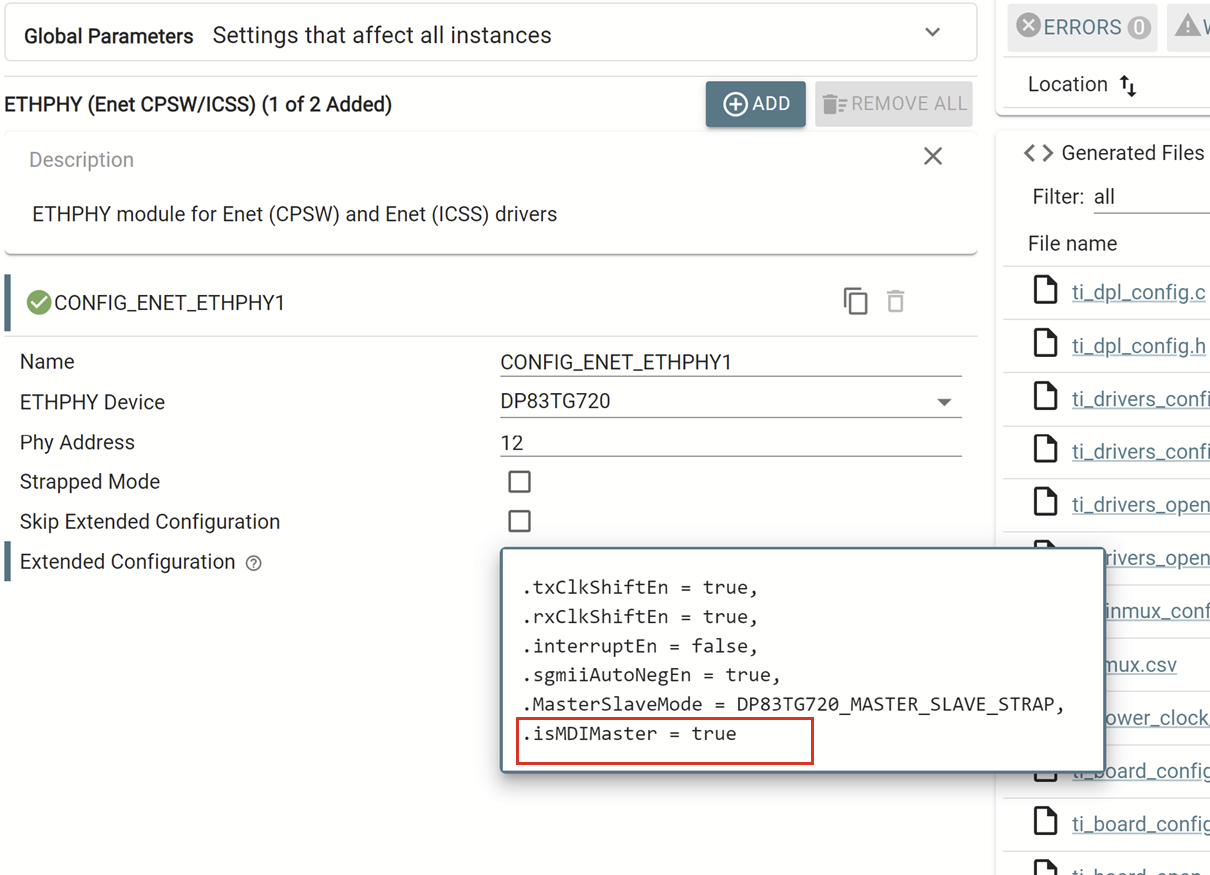
Task: Click the '.sgmiiAutoNegEn = true,' line
Action: point(651,675)
